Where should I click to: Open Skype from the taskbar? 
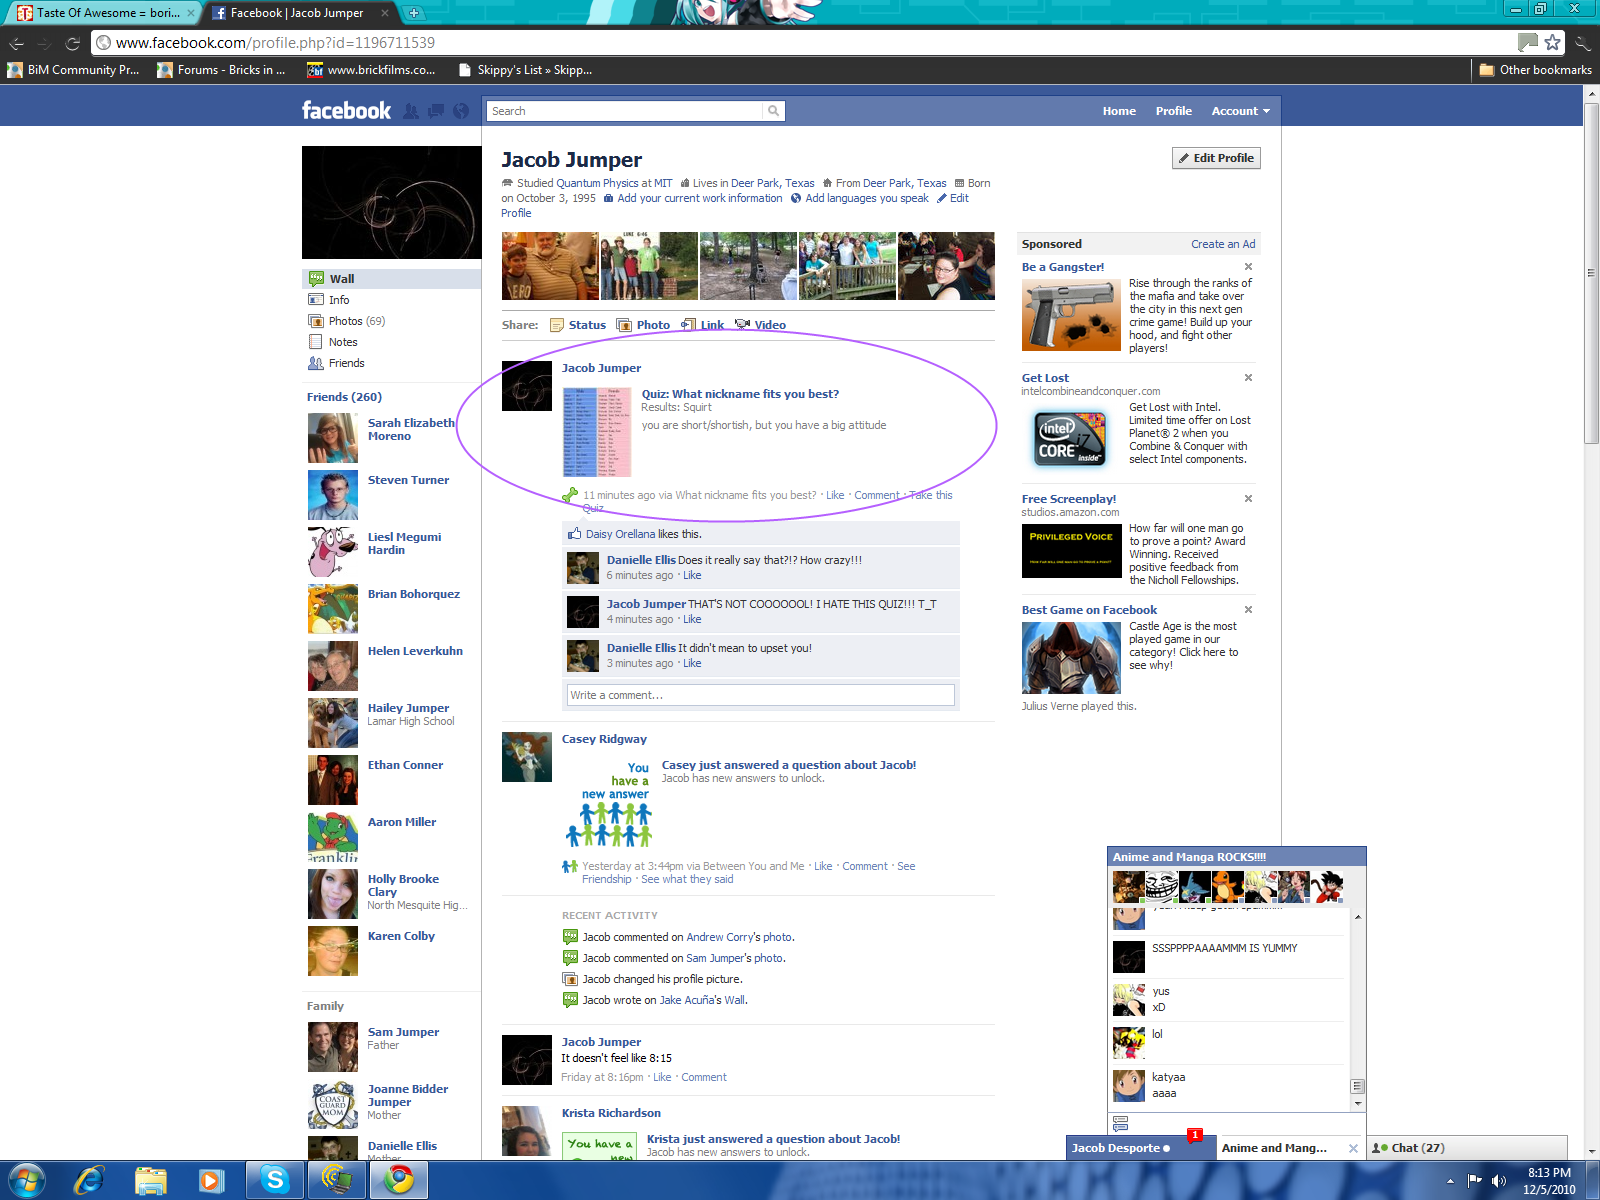click(x=274, y=1180)
